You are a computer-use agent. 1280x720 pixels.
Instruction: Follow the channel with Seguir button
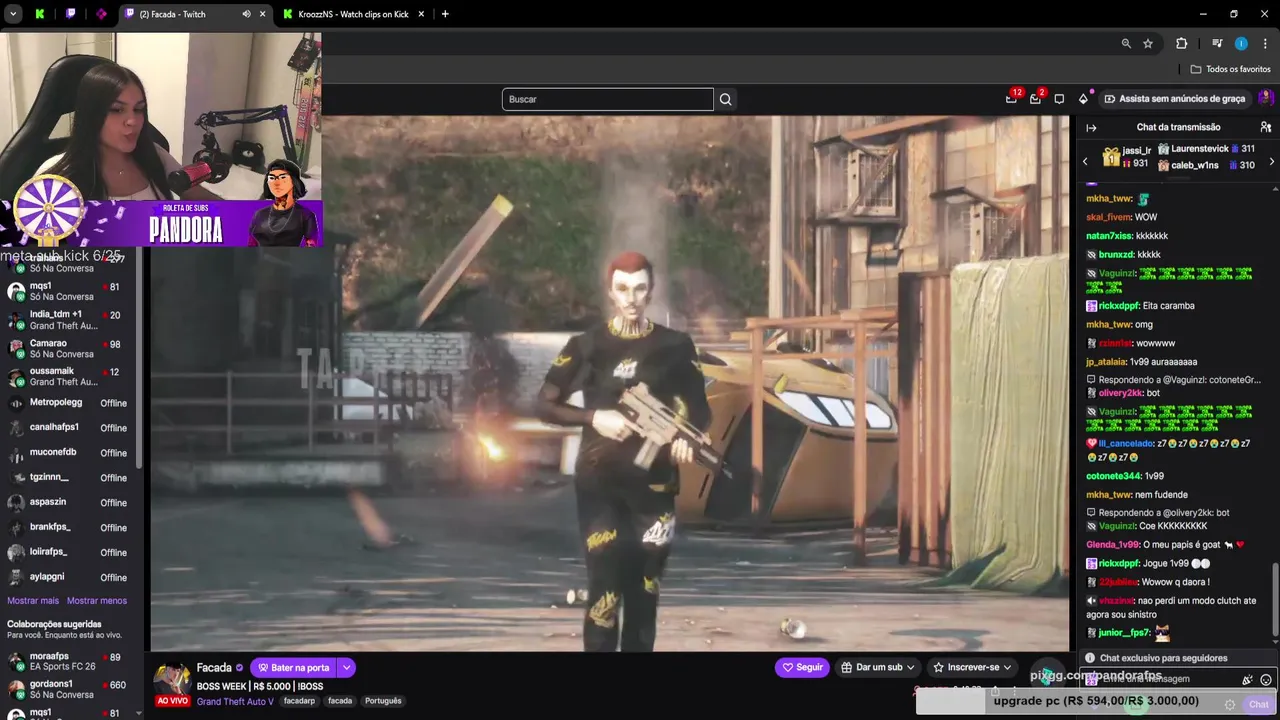click(802, 667)
